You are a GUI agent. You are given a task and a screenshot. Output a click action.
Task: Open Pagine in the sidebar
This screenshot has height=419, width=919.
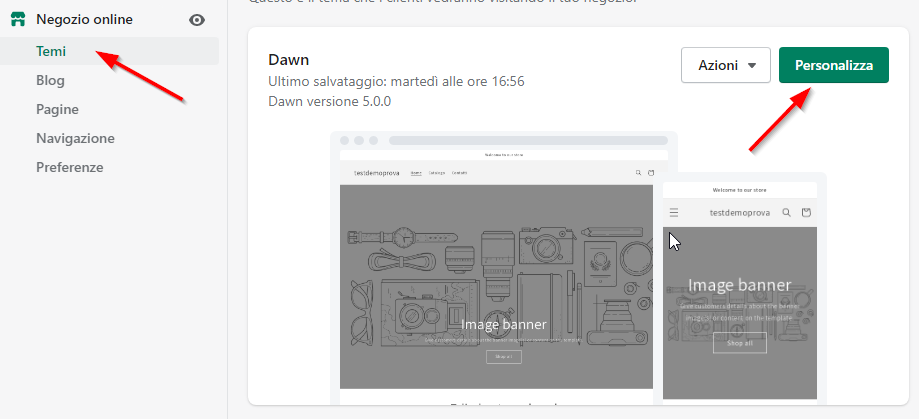click(57, 109)
